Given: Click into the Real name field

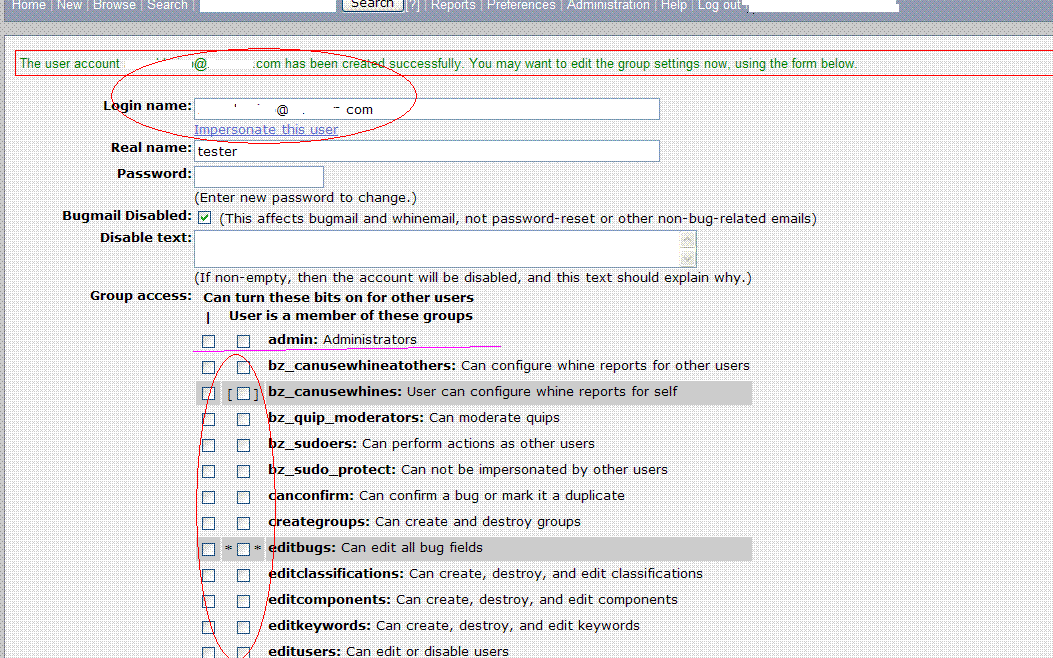Looking at the screenshot, I should click(x=426, y=151).
